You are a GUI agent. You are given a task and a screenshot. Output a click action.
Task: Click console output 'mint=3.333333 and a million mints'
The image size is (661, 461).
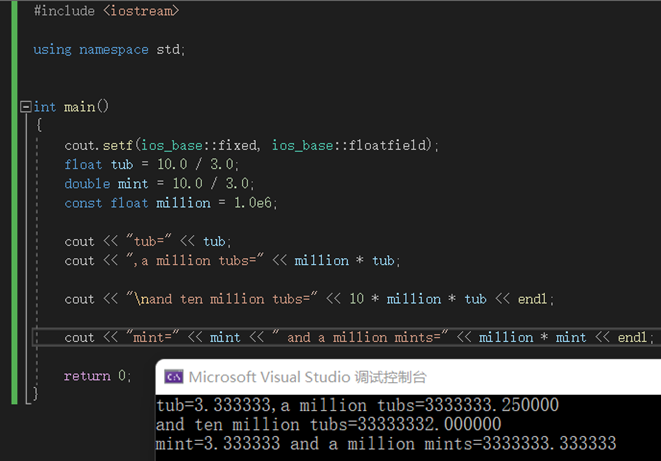coord(386,444)
